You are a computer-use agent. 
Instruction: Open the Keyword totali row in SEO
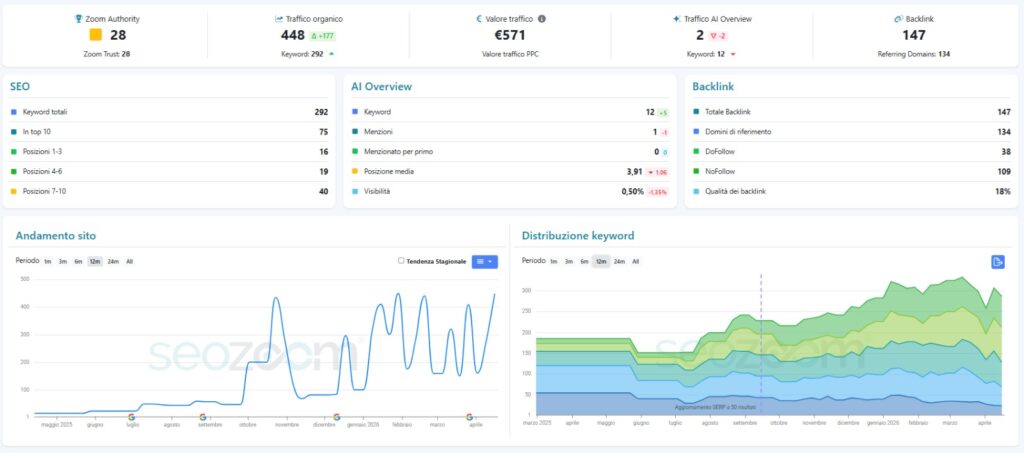pyautogui.click(x=170, y=112)
